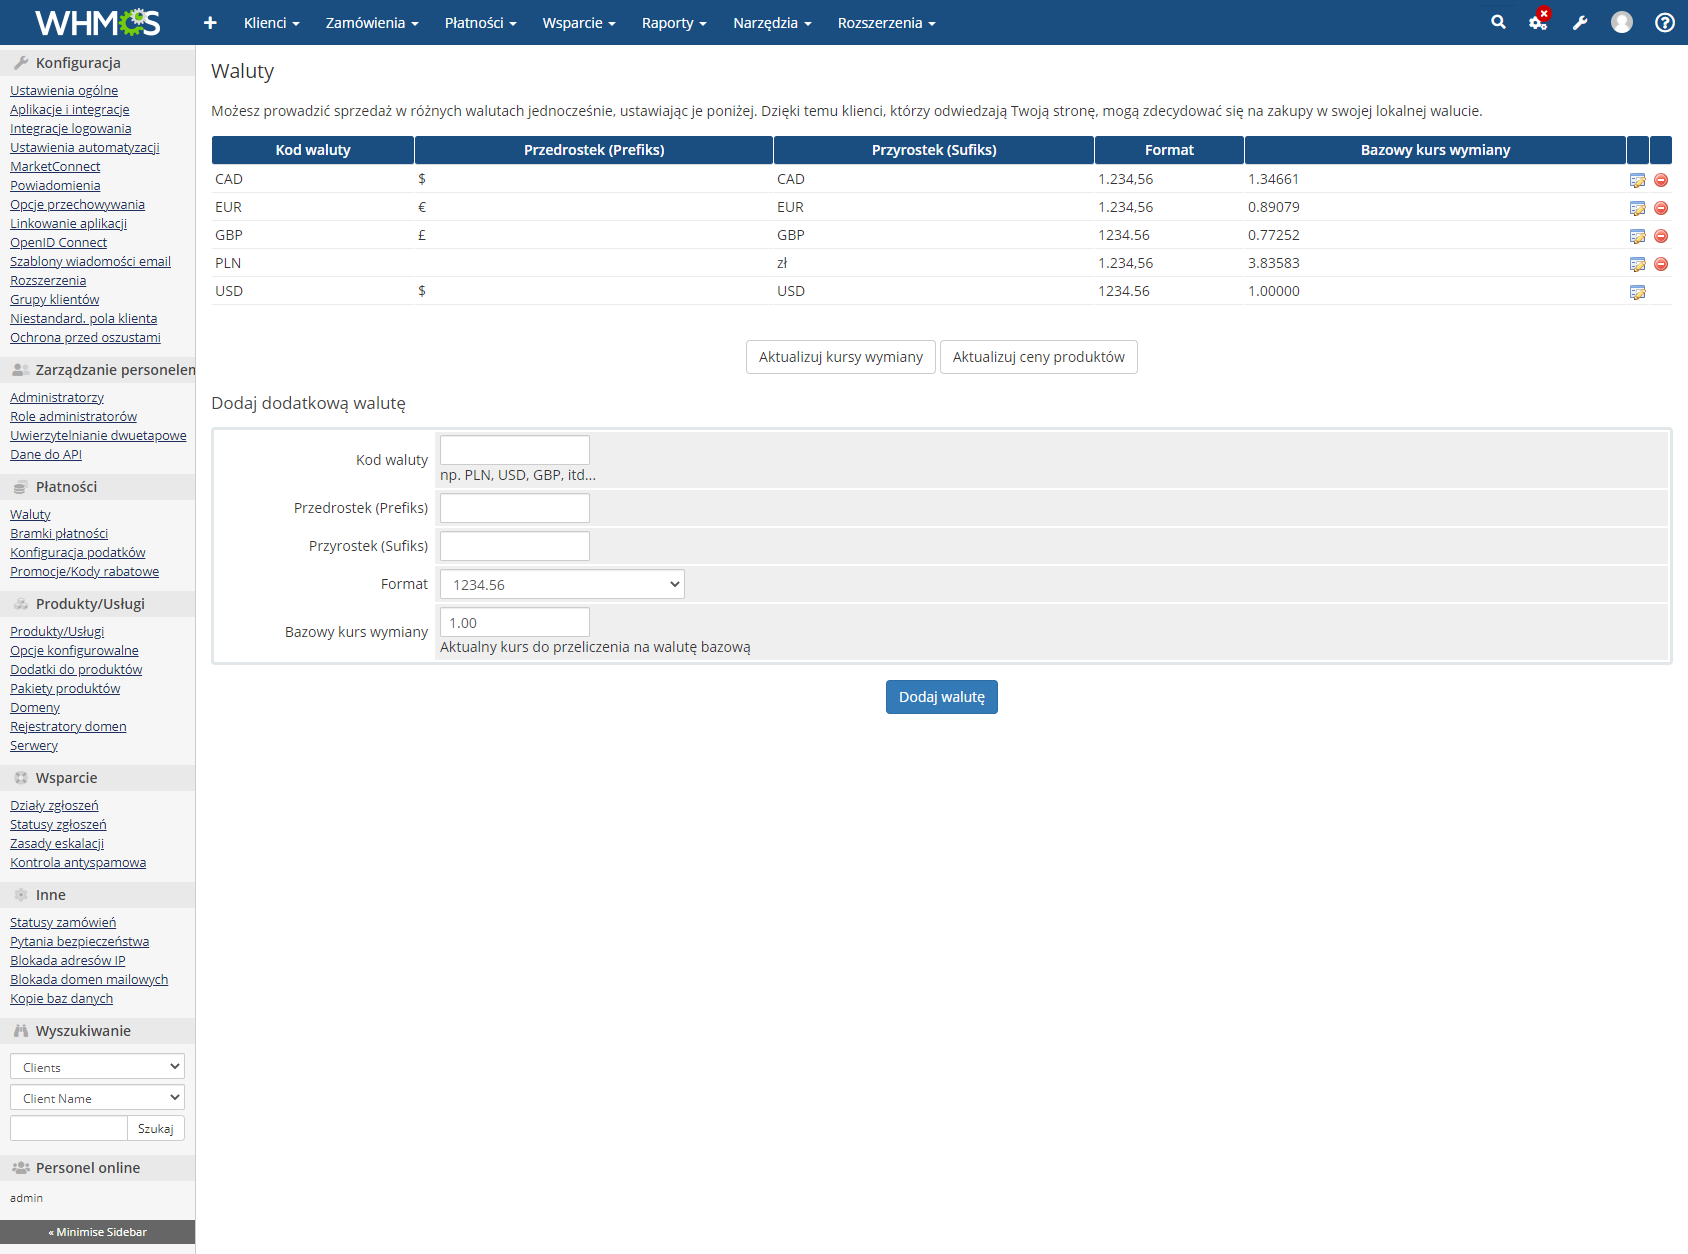Open the account avatar menu
The image size is (1688, 1254).
[1621, 21]
